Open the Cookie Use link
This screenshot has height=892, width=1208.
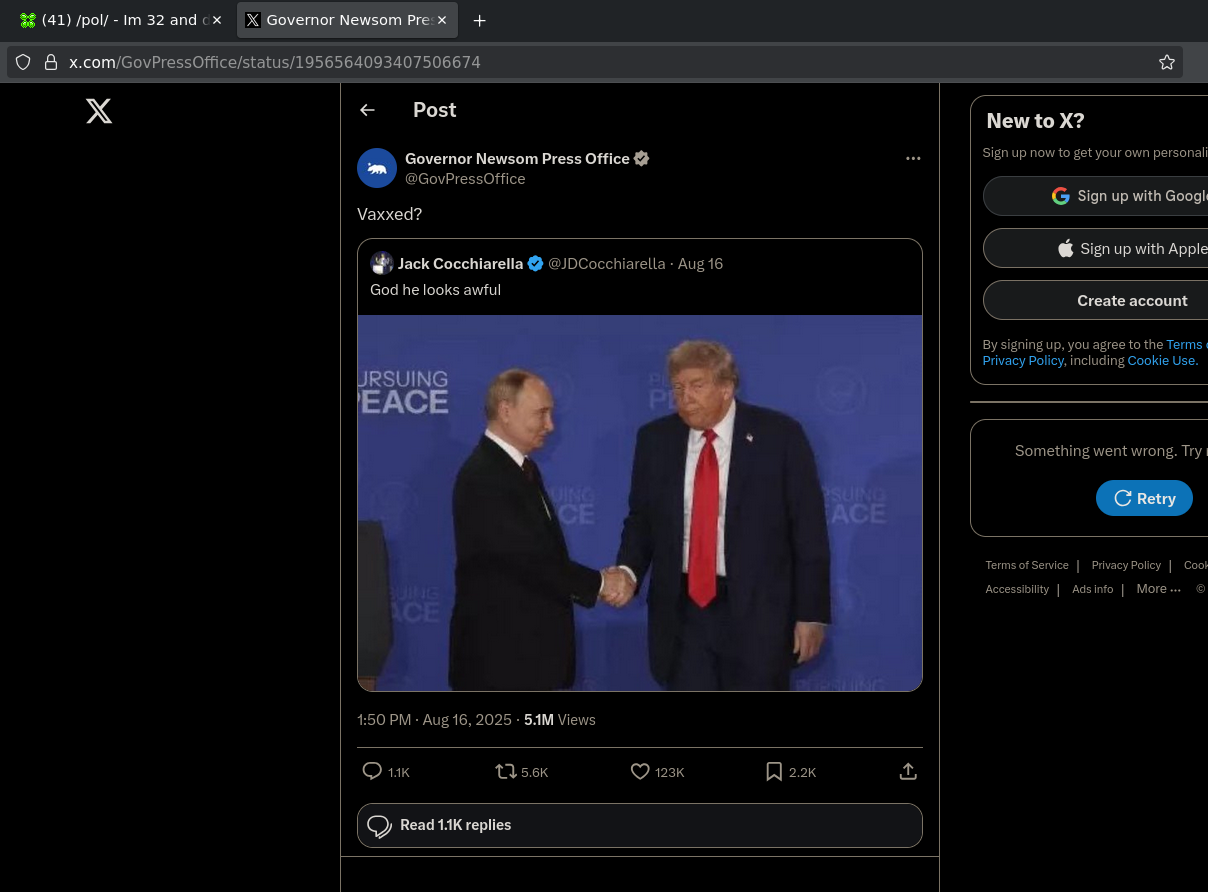(1162, 360)
